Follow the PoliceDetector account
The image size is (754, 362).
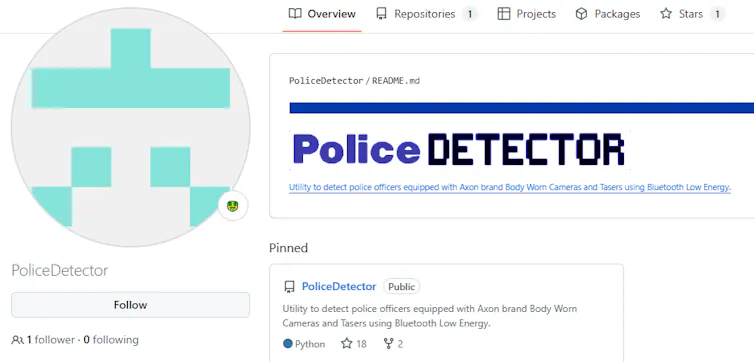(x=130, y=305)
